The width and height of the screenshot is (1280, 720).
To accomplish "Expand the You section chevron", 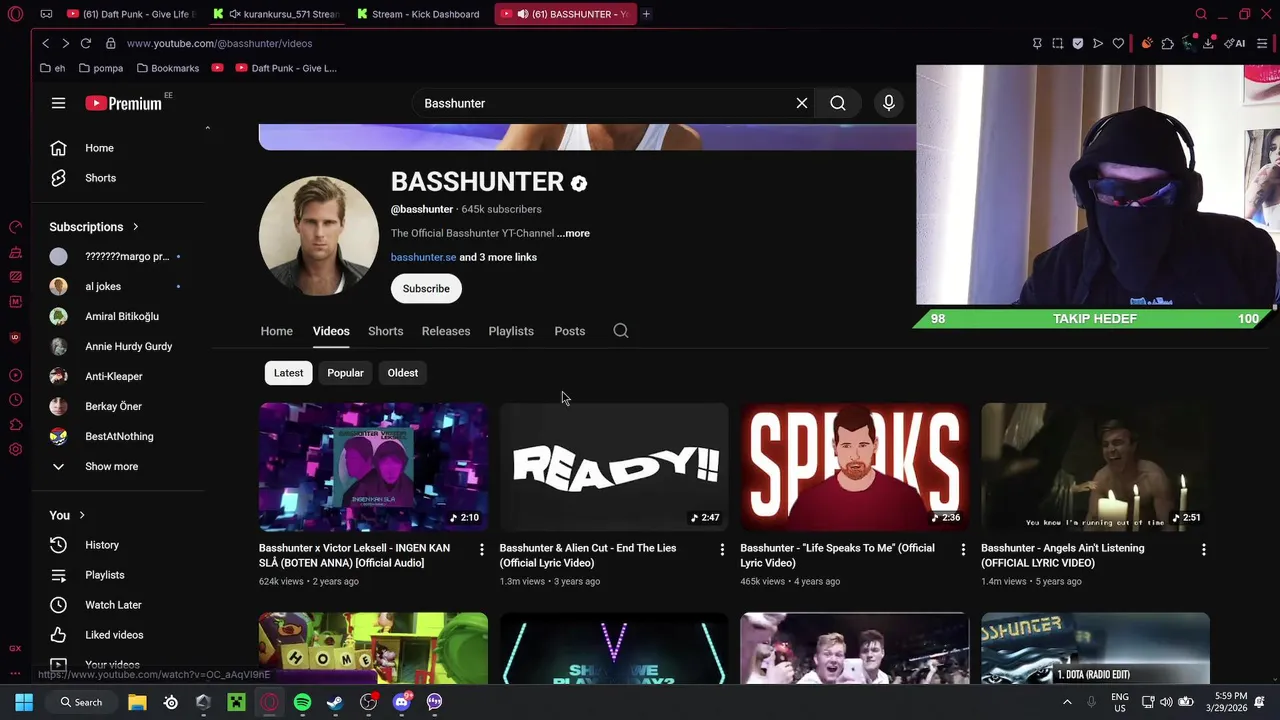I will coord(82,515).
